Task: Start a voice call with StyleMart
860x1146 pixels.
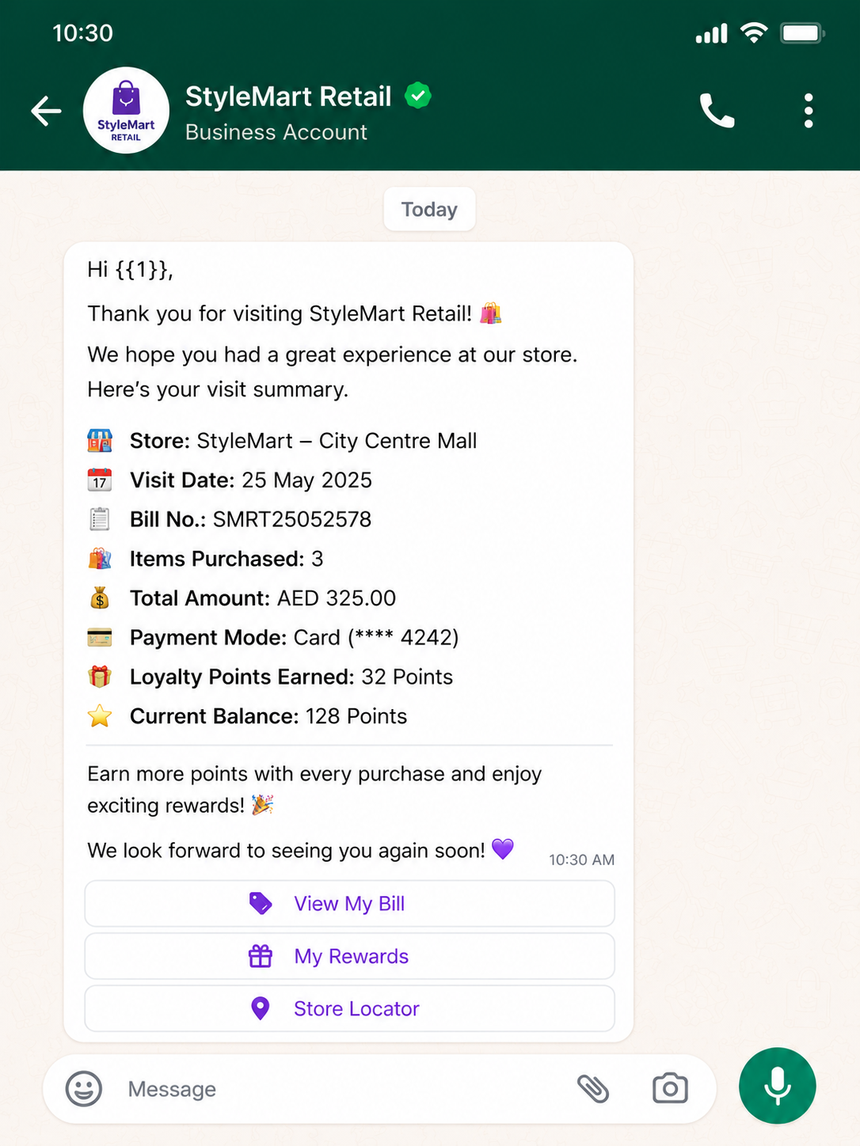Action: tap(717, 111)
